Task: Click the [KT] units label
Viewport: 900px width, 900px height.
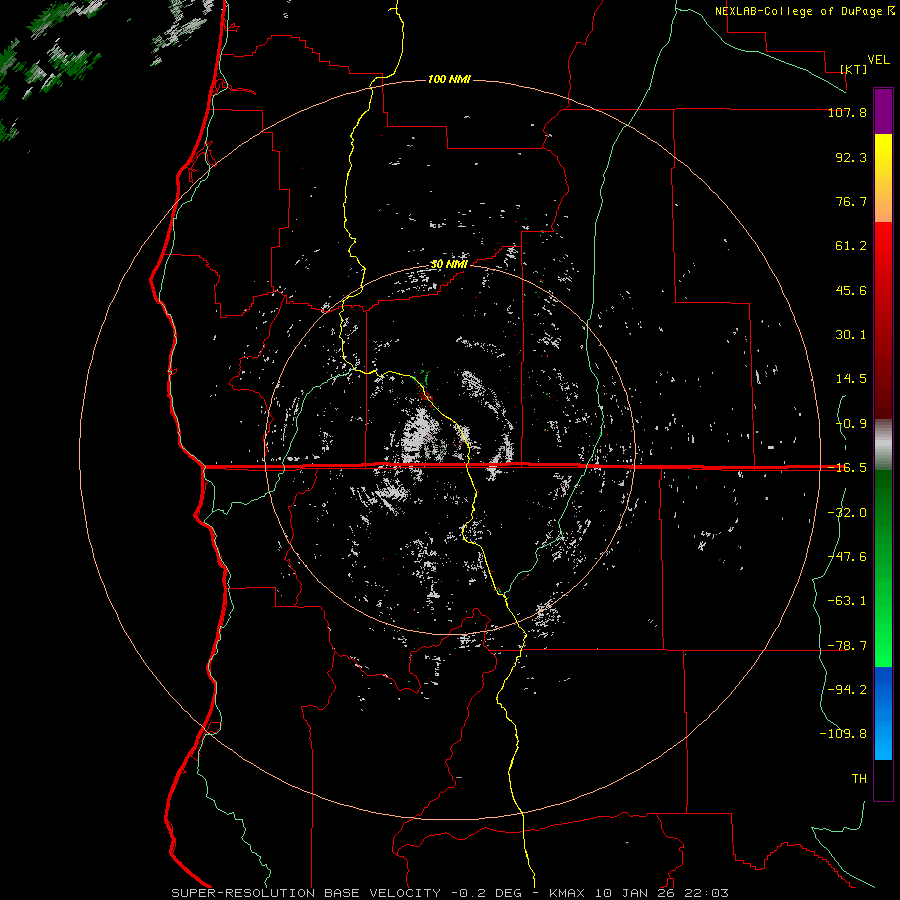Action: pyautogui.click(x=854, y=69)
